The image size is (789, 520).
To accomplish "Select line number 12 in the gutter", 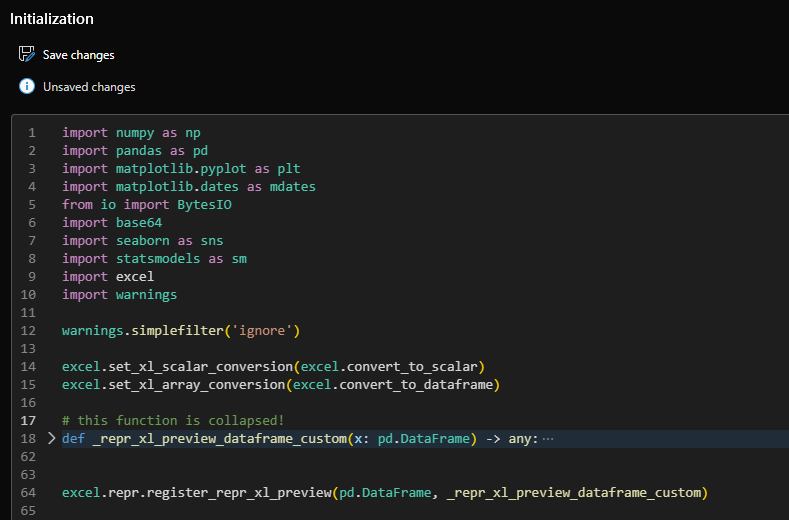I will tap(29, 331).
